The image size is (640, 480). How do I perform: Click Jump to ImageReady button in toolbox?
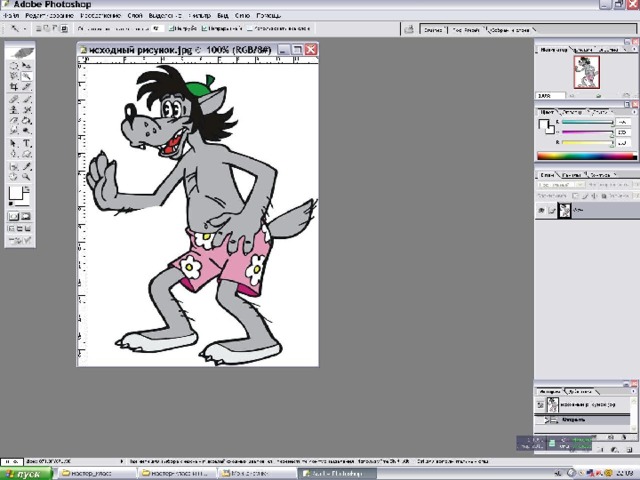(20, 241)
